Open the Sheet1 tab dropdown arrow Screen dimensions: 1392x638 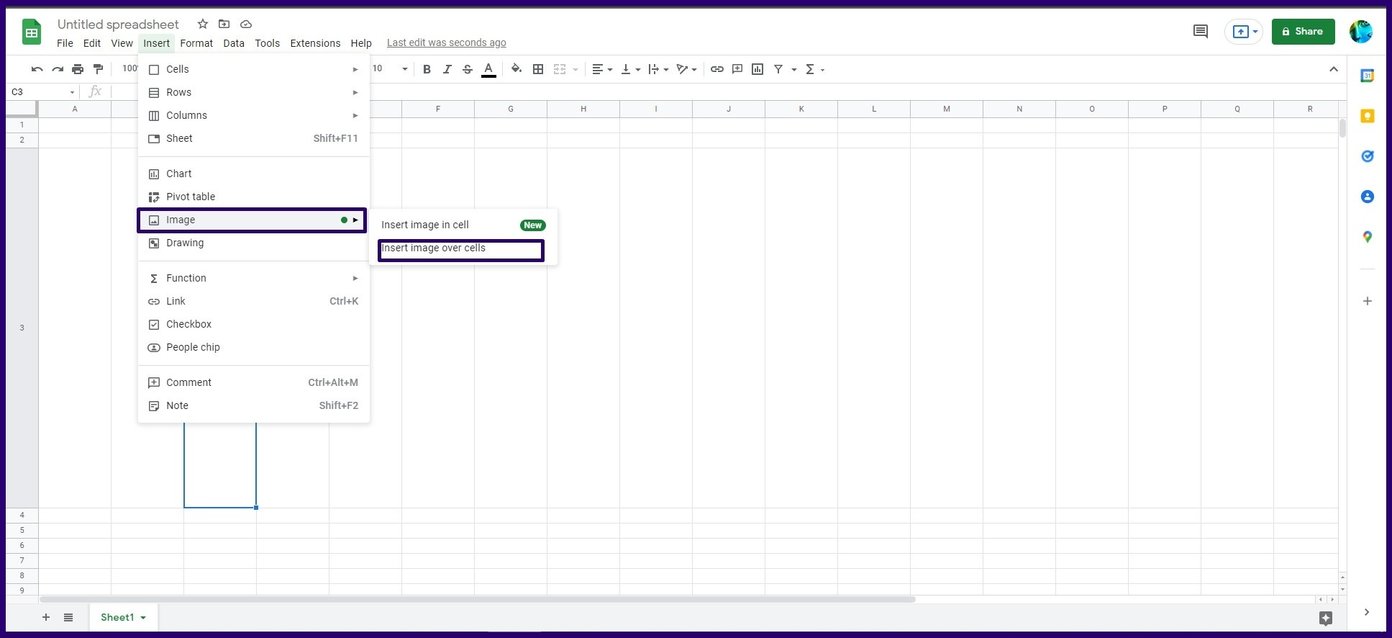click(143, 618)
